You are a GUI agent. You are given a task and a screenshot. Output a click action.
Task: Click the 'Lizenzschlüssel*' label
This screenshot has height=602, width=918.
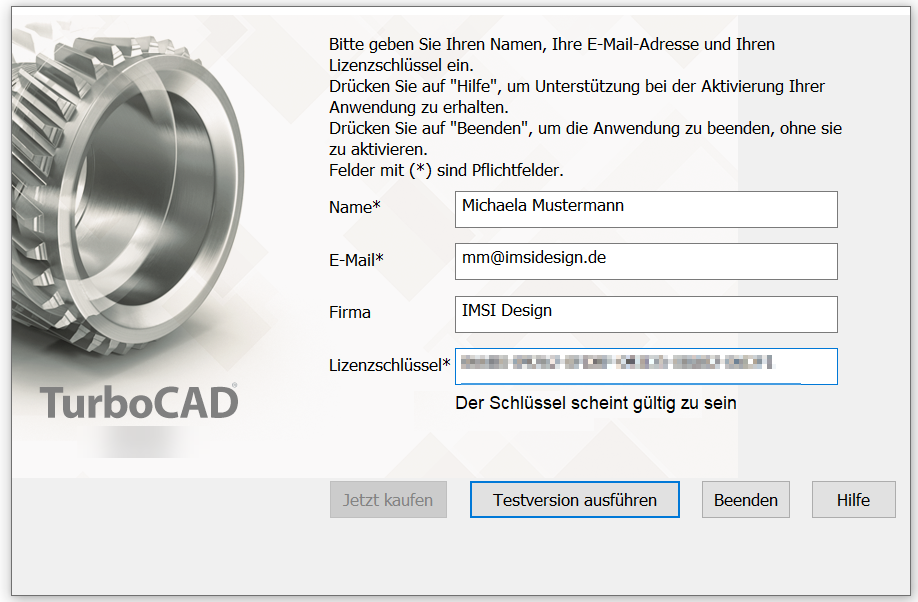point(389,365)
